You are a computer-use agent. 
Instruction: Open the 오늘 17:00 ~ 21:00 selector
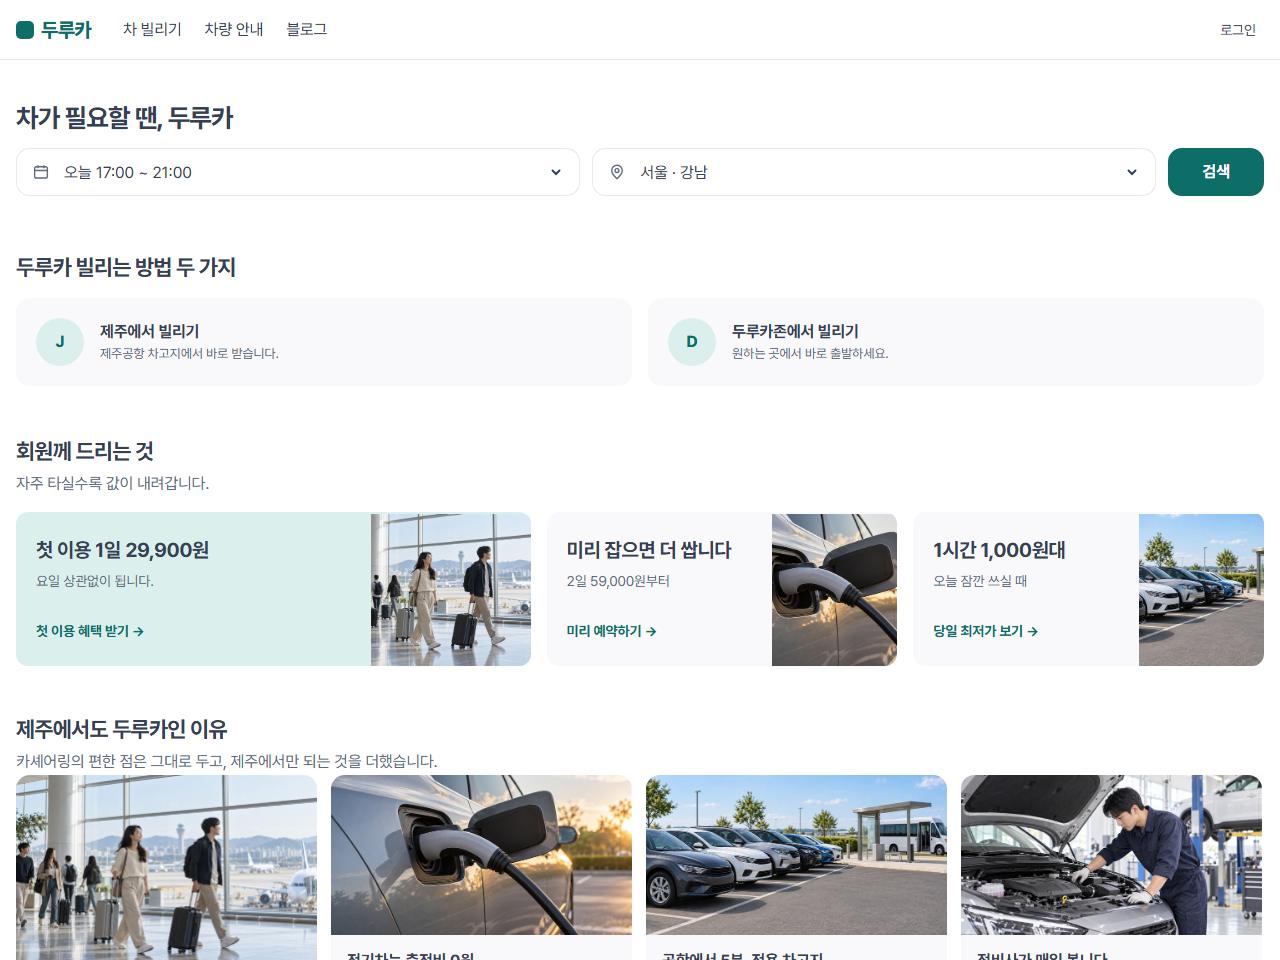click(298, 172)
